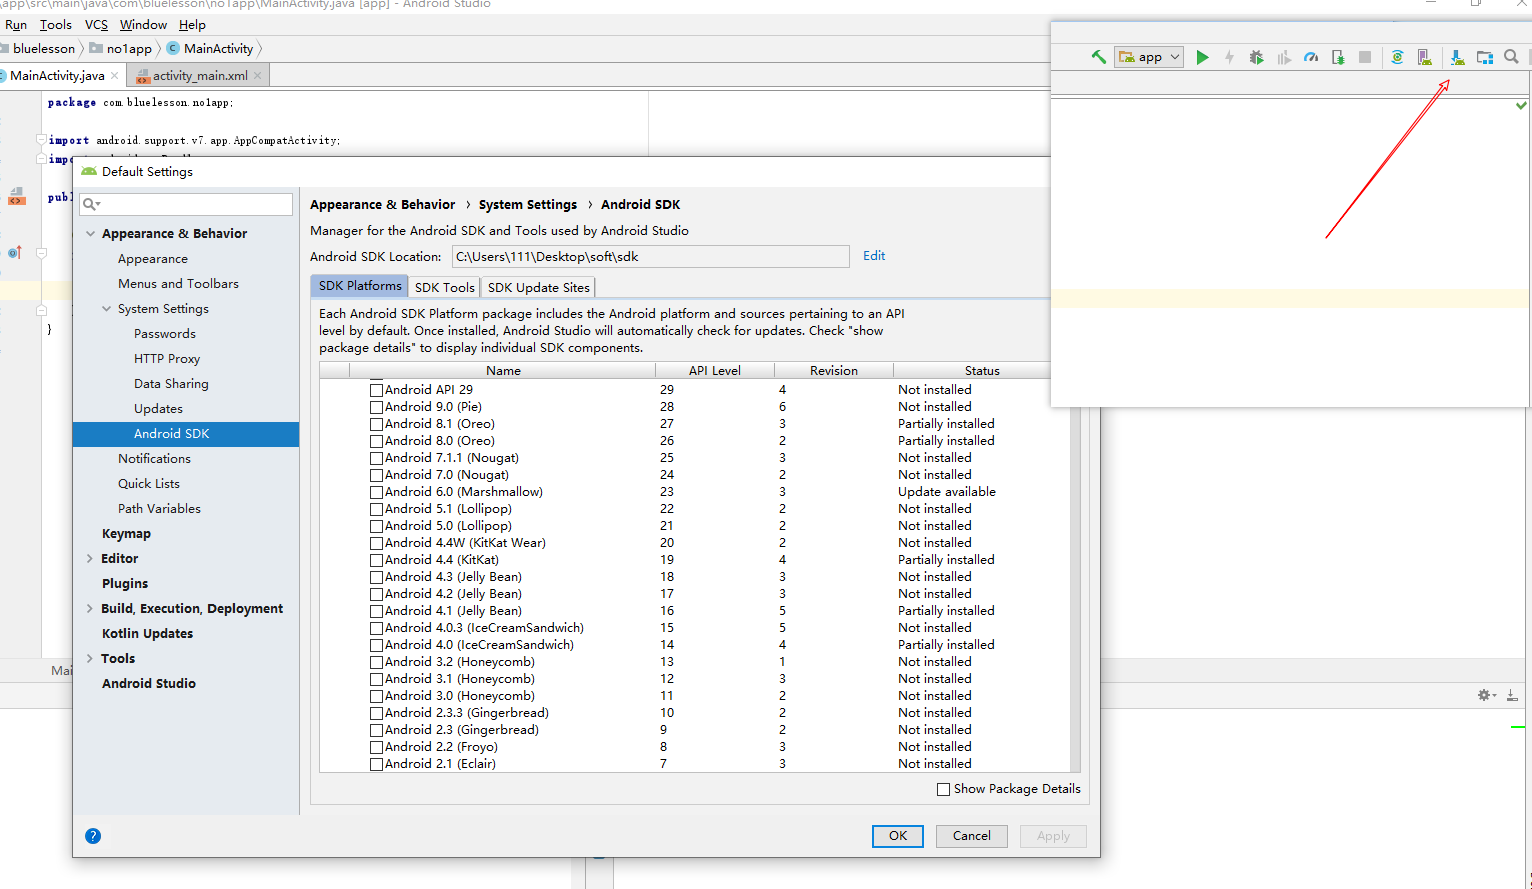Viewport: 1532px width, 889px height.
Task: Close the activity_main.xml editor tab
Action: point(258,75)
